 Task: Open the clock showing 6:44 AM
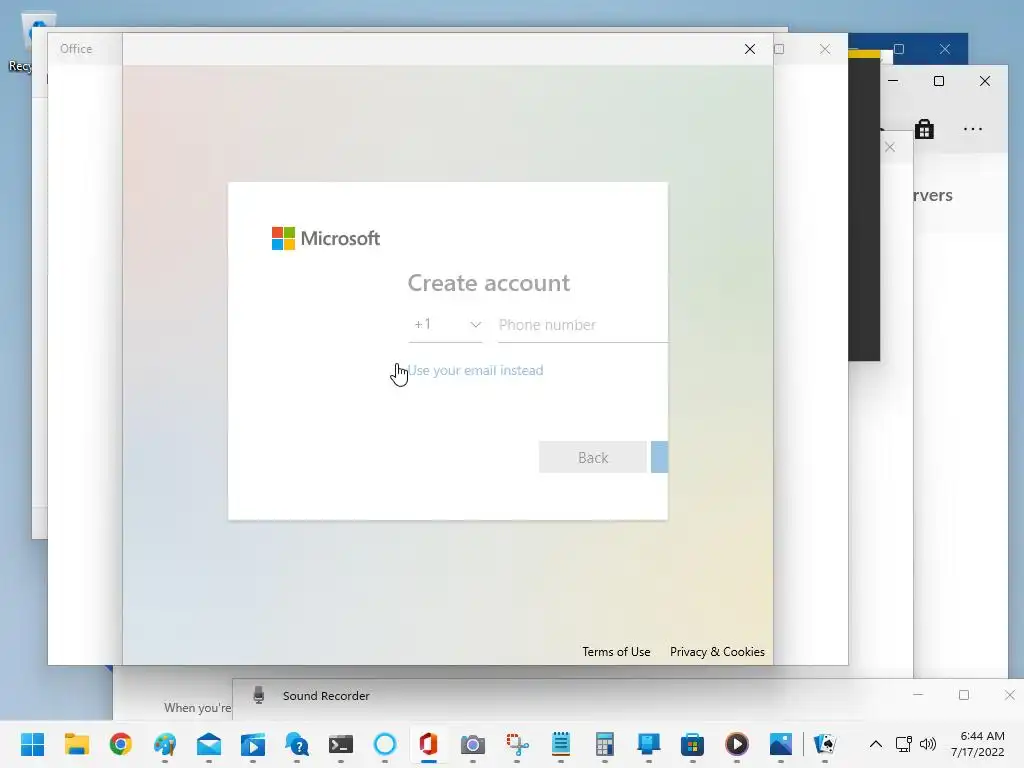(x=978, y=744)
